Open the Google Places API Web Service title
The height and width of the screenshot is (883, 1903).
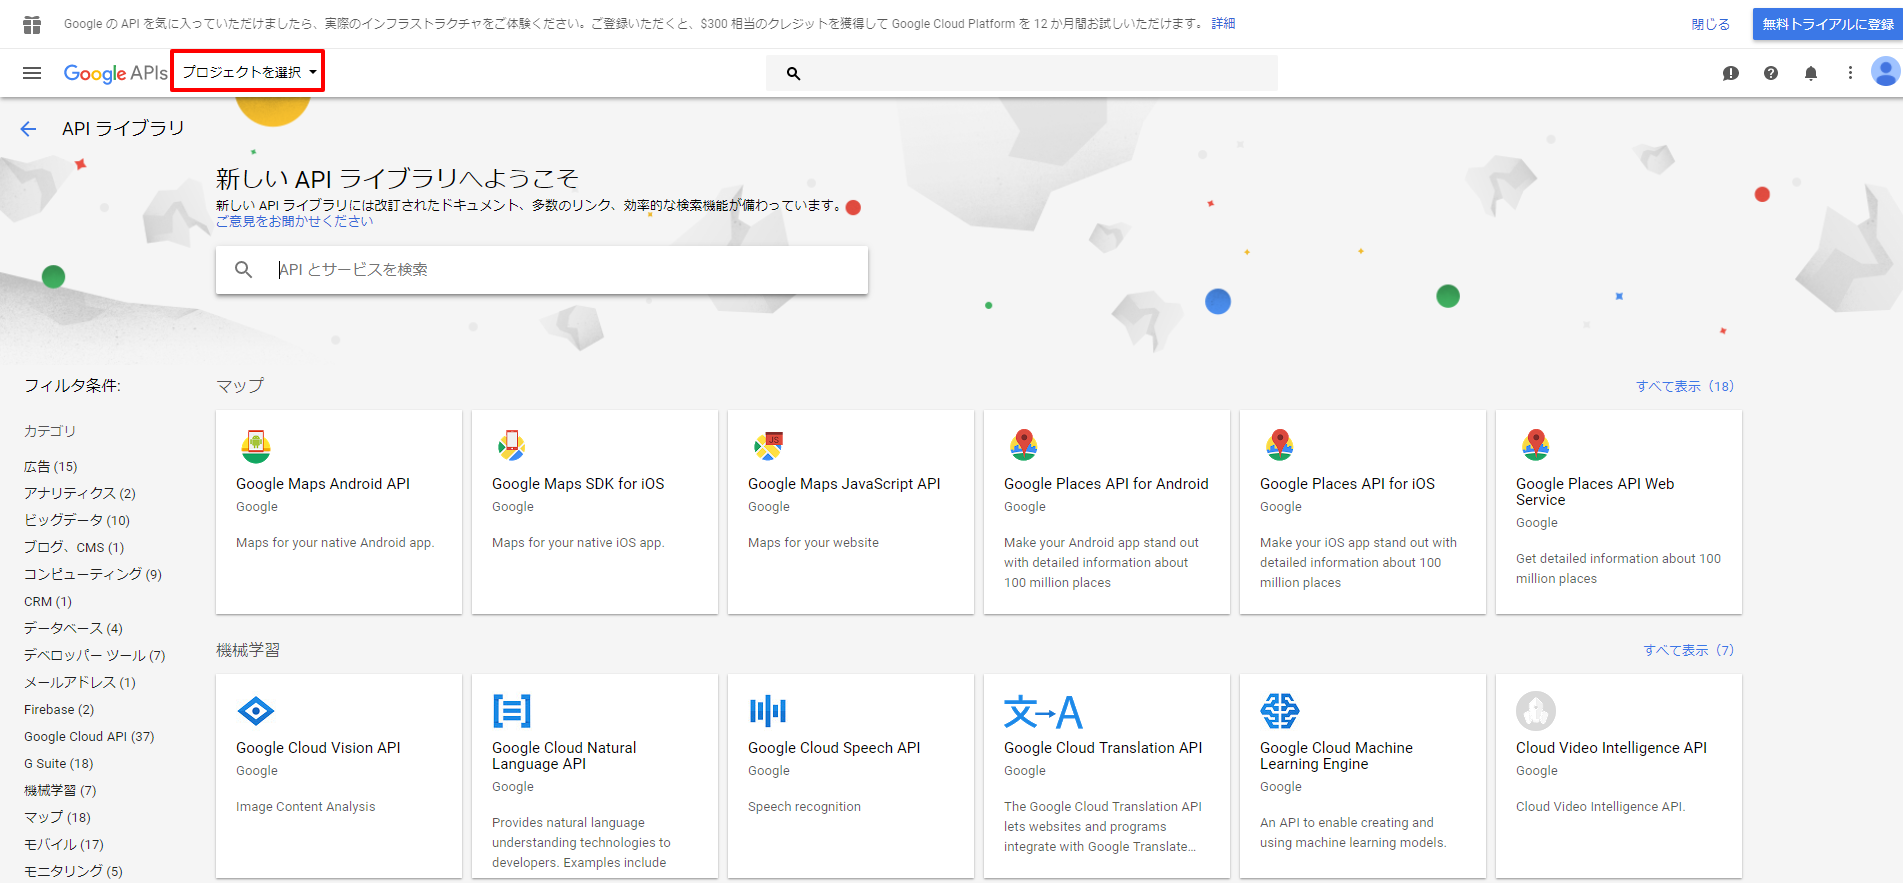(1595, 492)
